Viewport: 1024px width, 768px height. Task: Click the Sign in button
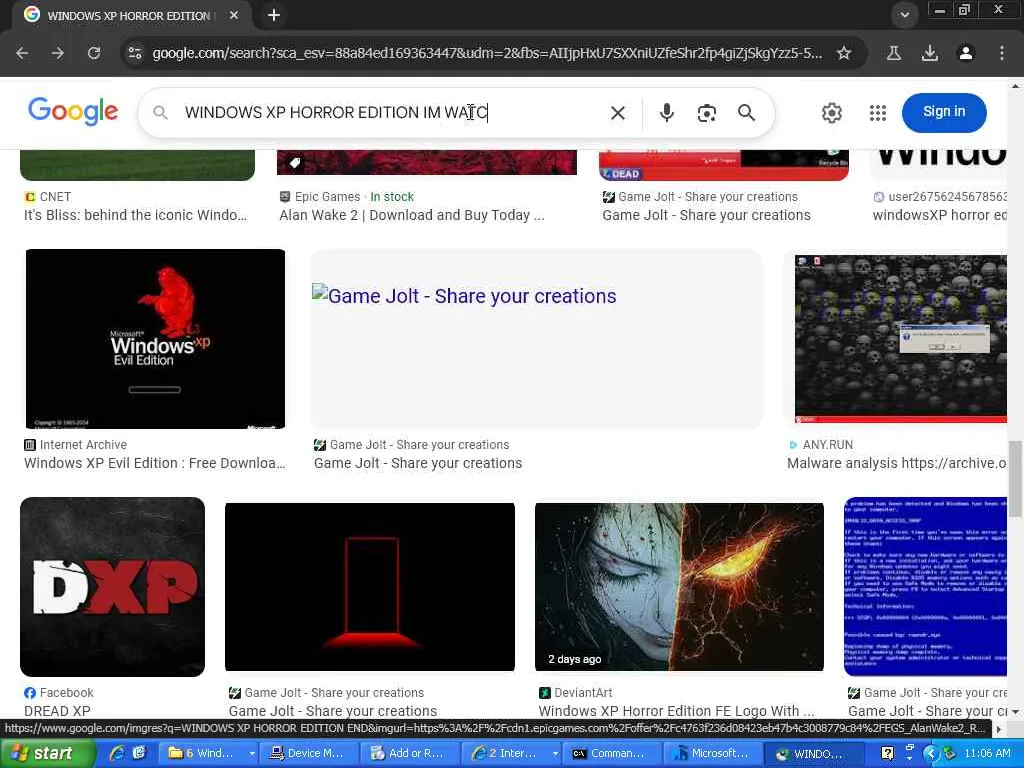pyautogui.click(x=944, y=112)
